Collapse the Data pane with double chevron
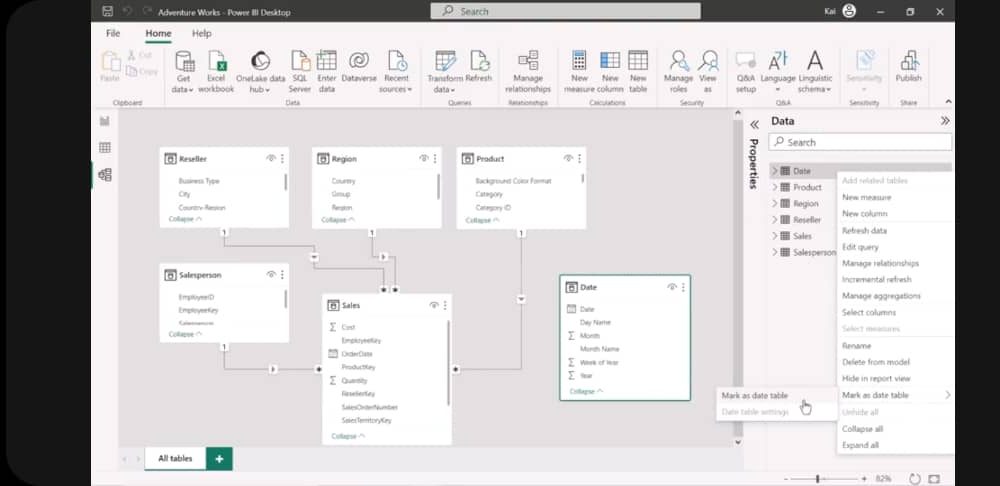The image size is (1000, 486). tap(945, 121)
